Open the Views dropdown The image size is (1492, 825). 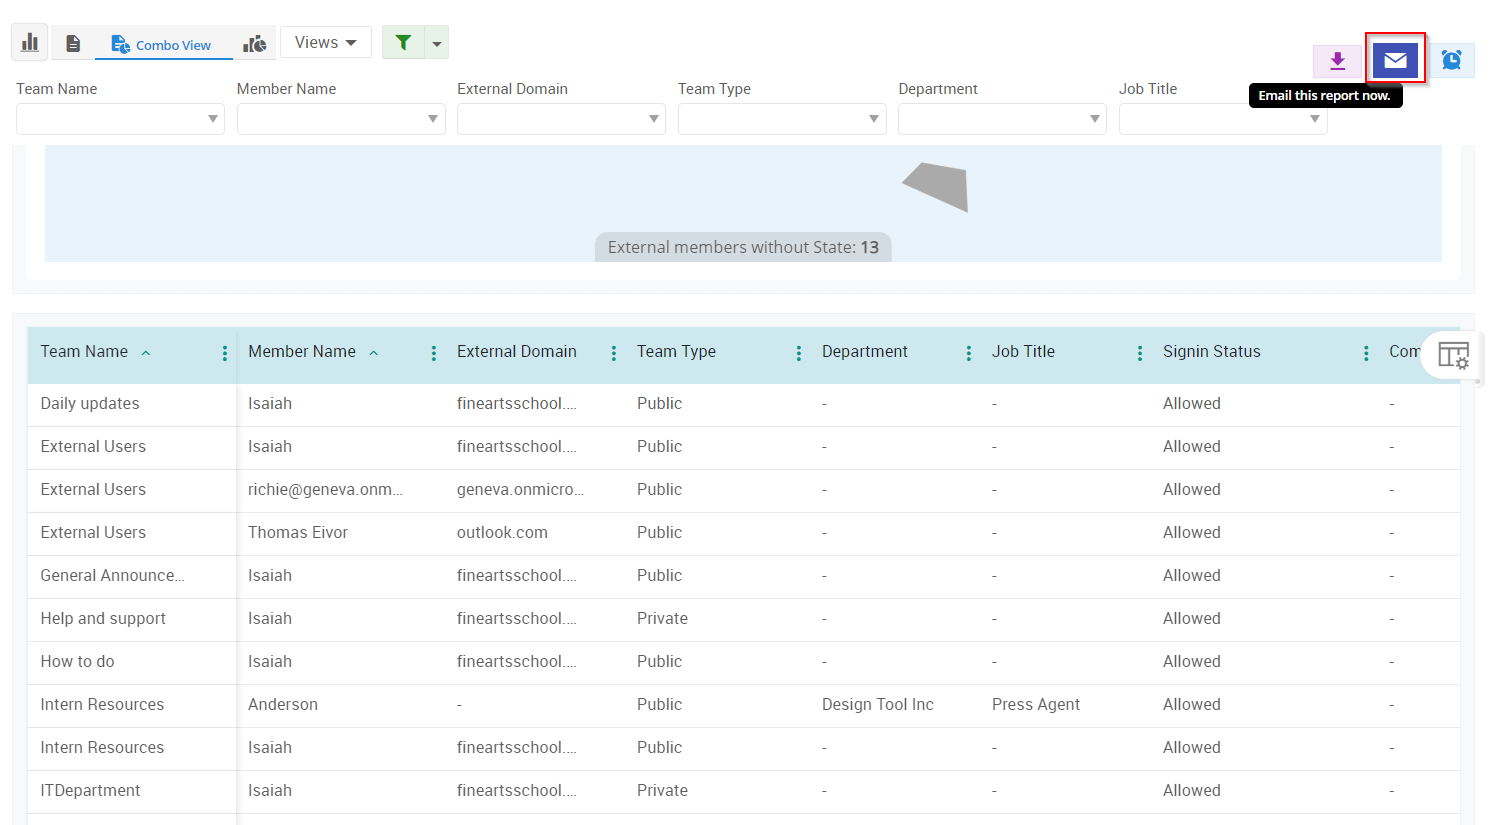325,43
